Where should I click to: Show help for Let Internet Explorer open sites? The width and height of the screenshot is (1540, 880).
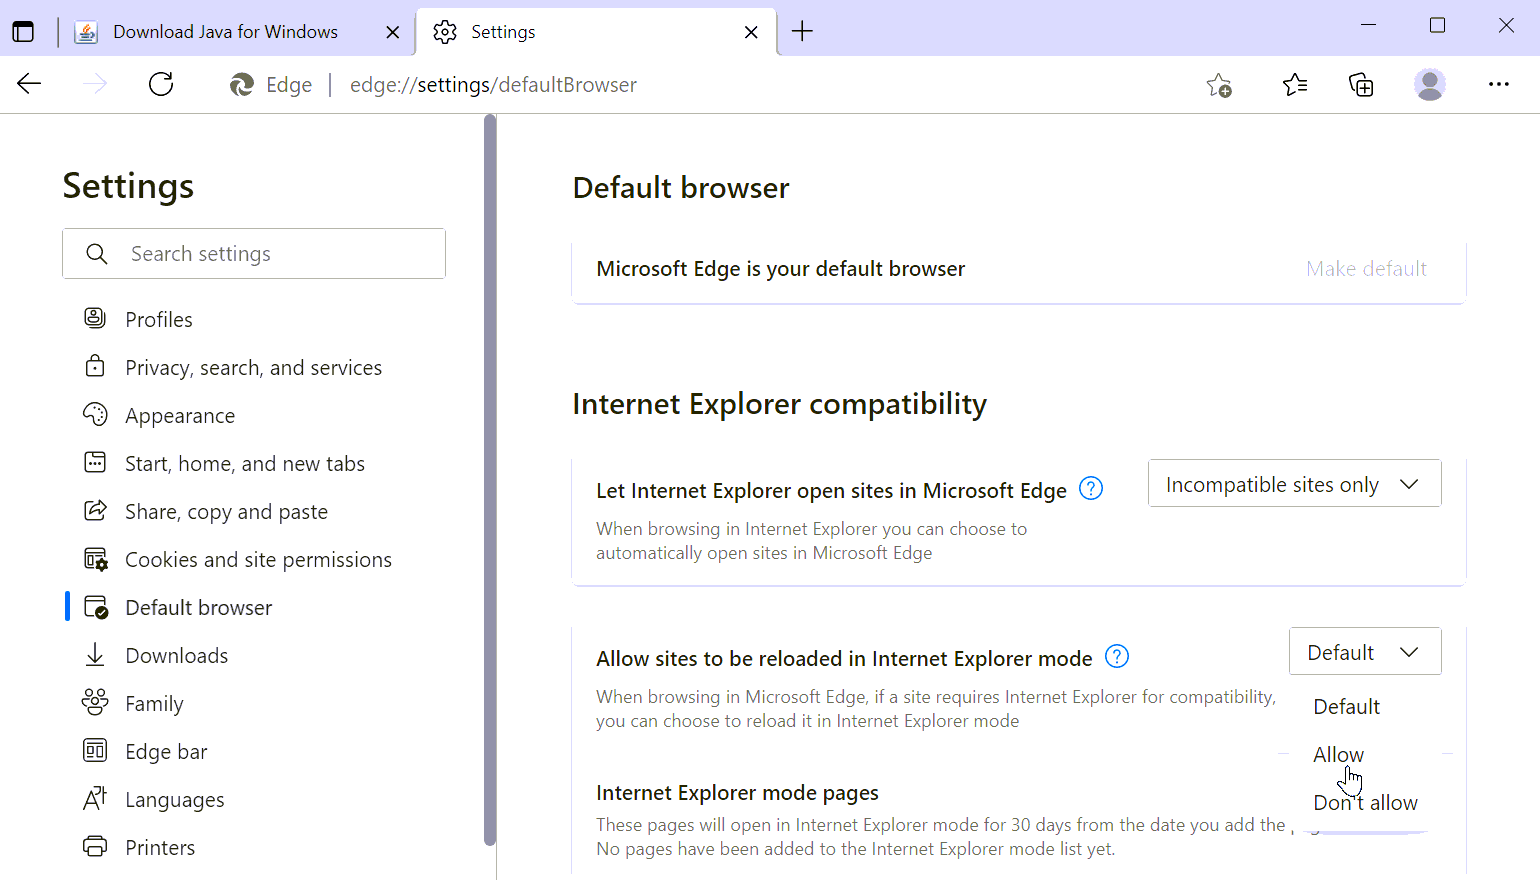click(1091, 489)
